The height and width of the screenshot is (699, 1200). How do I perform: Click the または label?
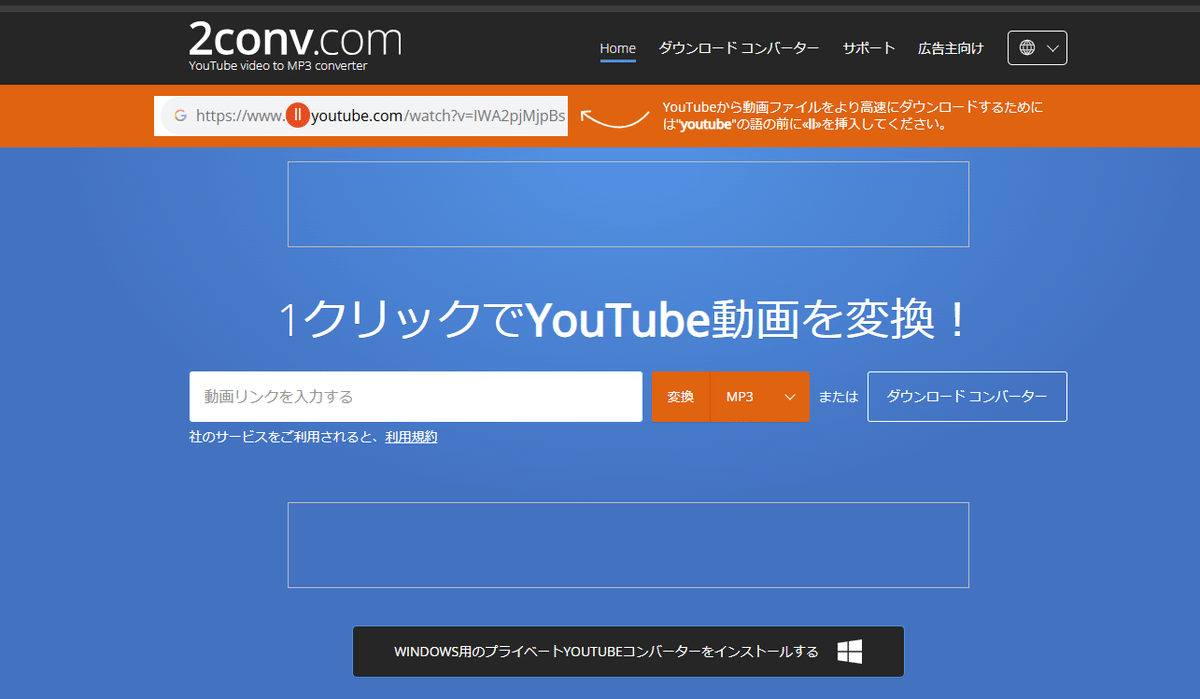(838, 397)
